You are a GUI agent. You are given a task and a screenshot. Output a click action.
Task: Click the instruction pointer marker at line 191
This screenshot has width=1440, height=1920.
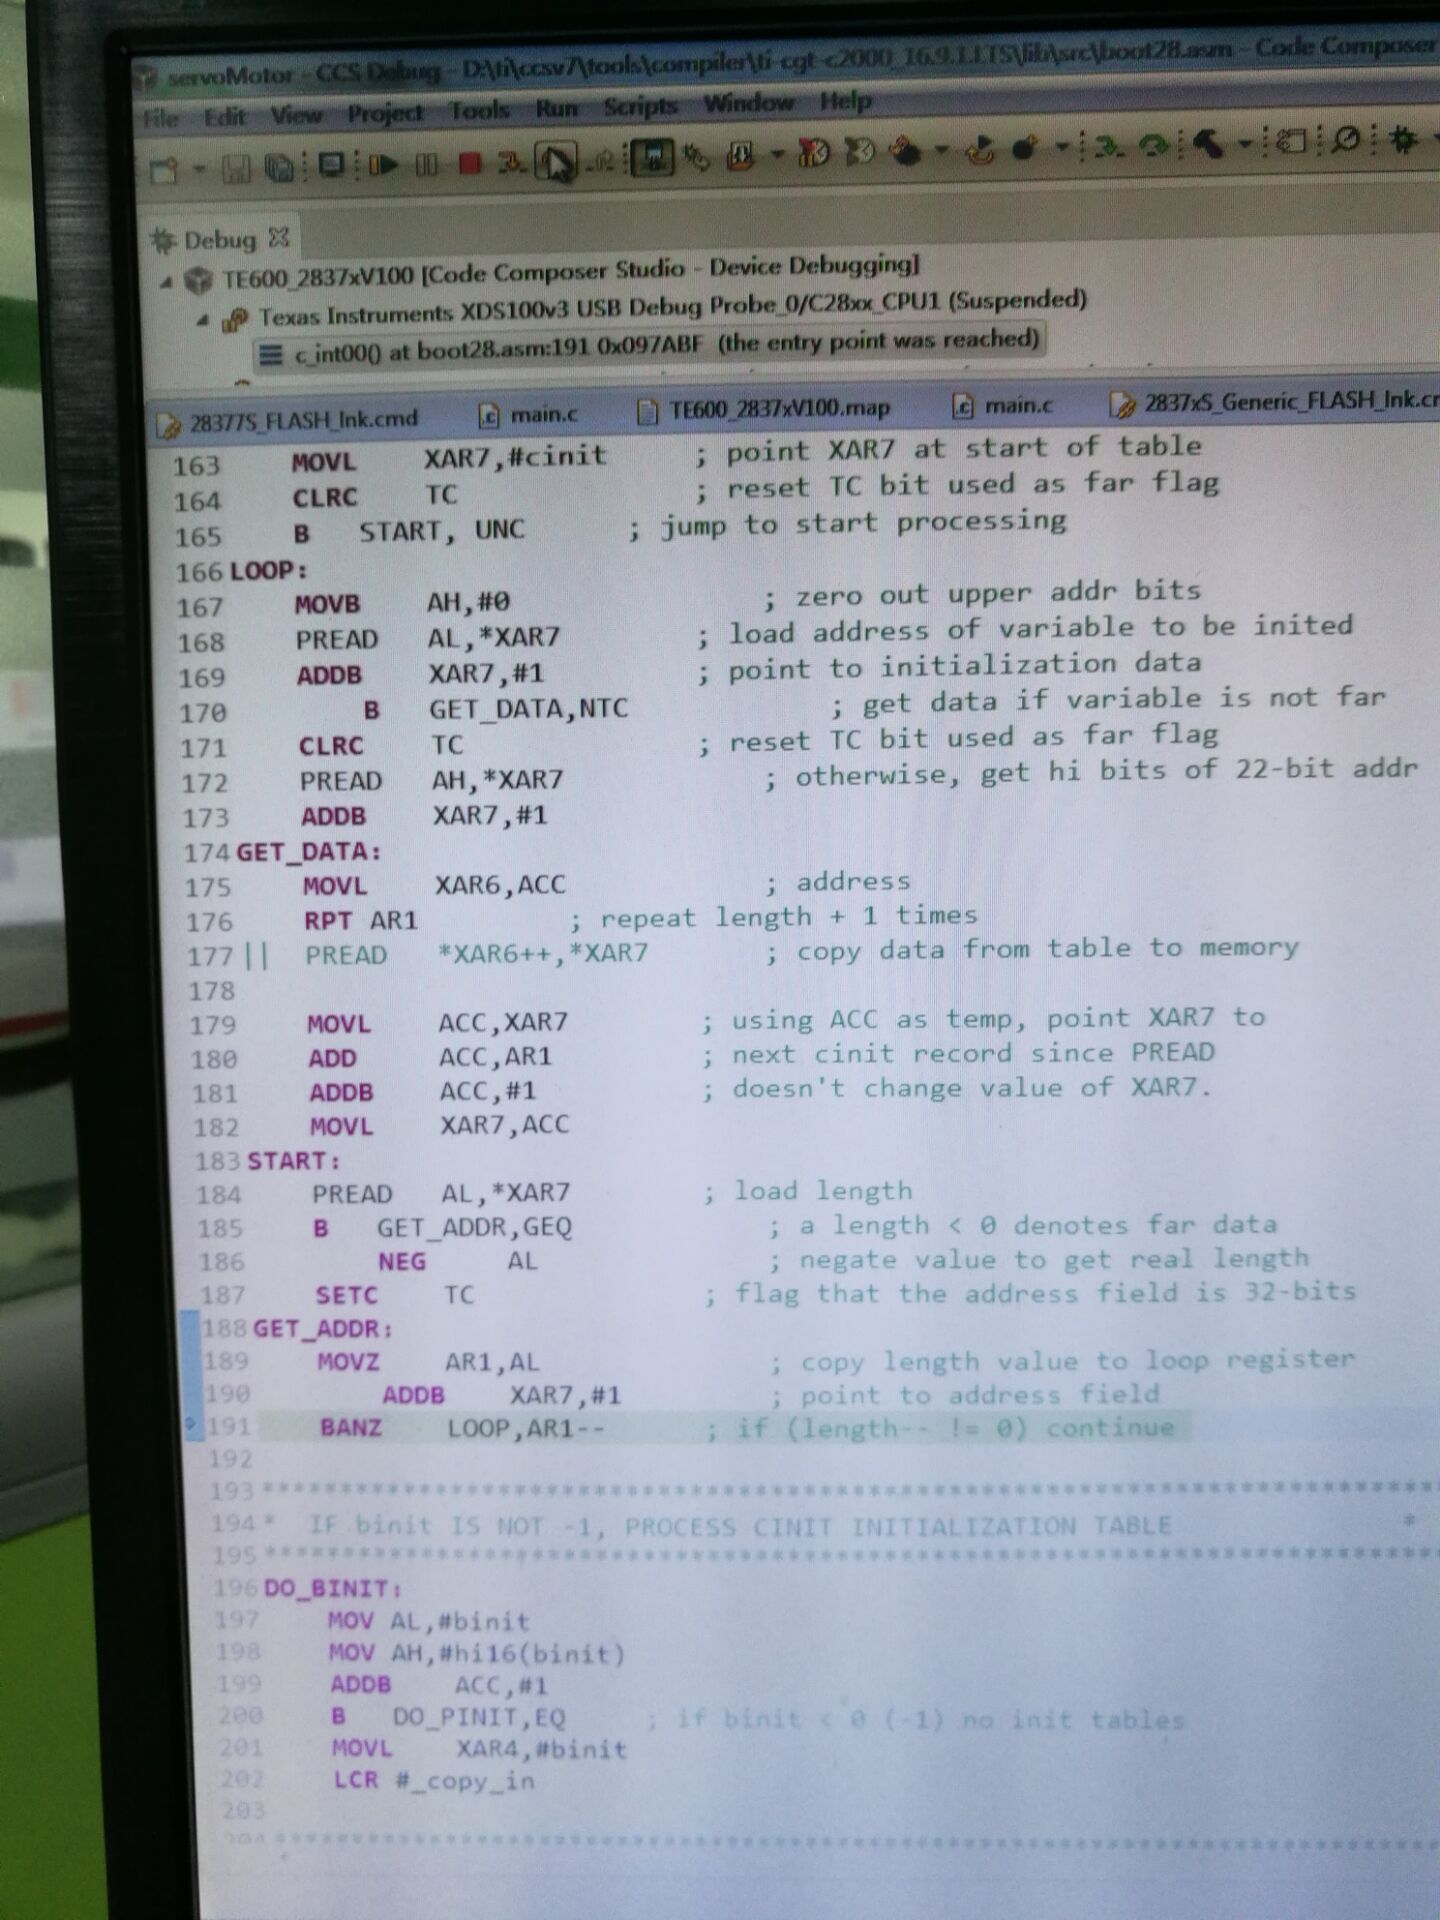(192, 1426)
